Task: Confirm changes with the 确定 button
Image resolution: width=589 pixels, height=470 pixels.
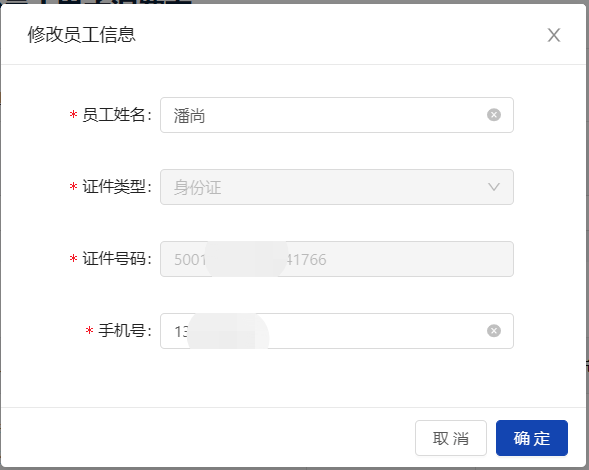Action: [x=532, y=438]
